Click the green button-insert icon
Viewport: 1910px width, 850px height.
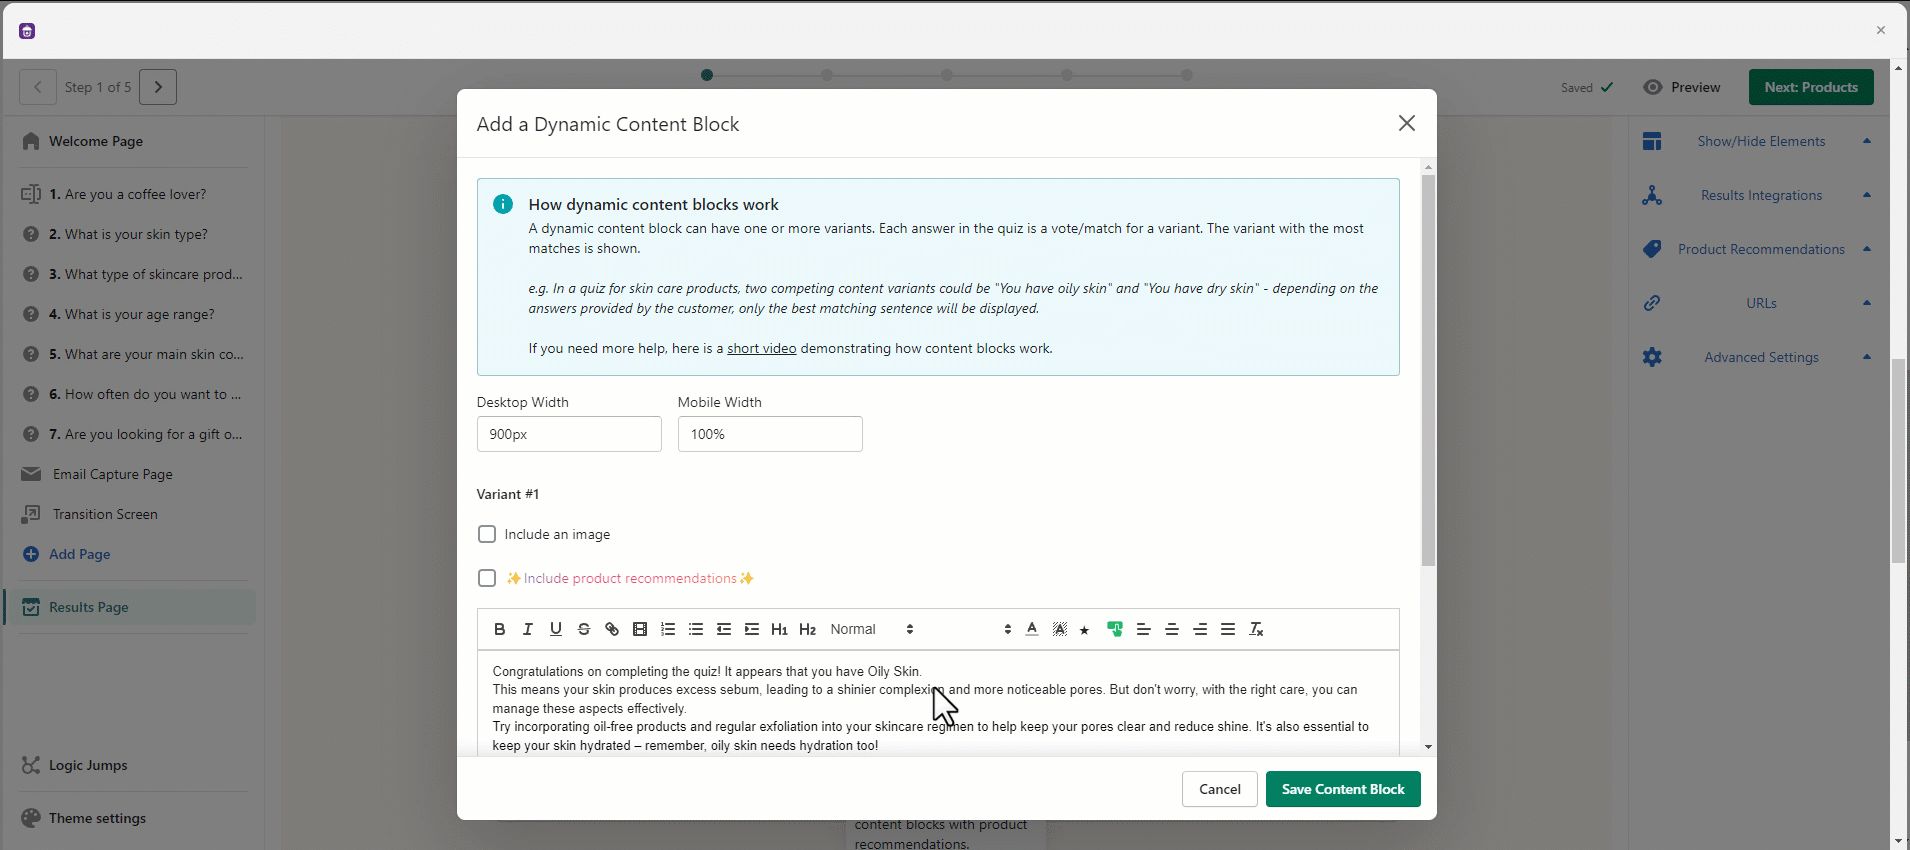coord(1115,629)
